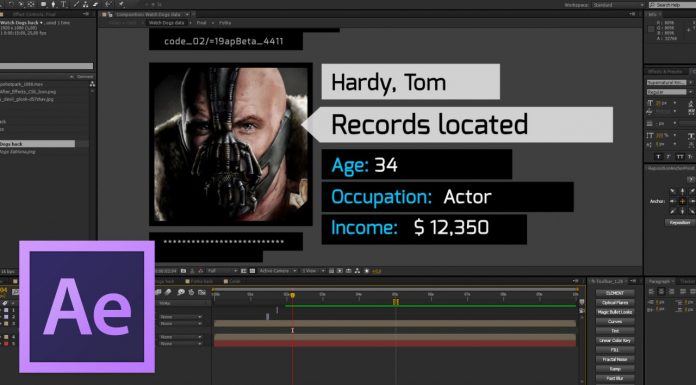
Task: Select the Horizontal Type tool
Action: [63, 4]
